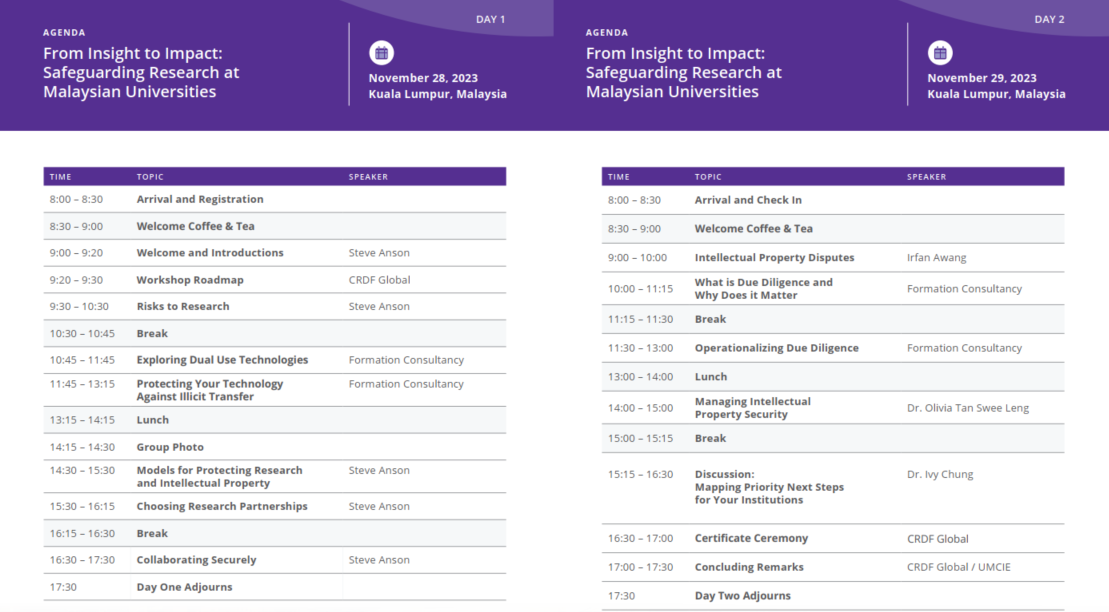Viewport: 1109px width, 612px height.
Task: Click the November 28, 2023 date
Action: point(423,78)
